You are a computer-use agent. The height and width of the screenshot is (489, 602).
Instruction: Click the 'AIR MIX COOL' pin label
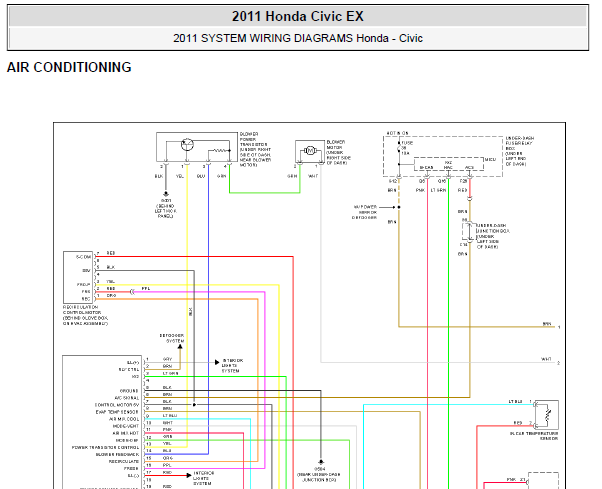pos(124,419)
